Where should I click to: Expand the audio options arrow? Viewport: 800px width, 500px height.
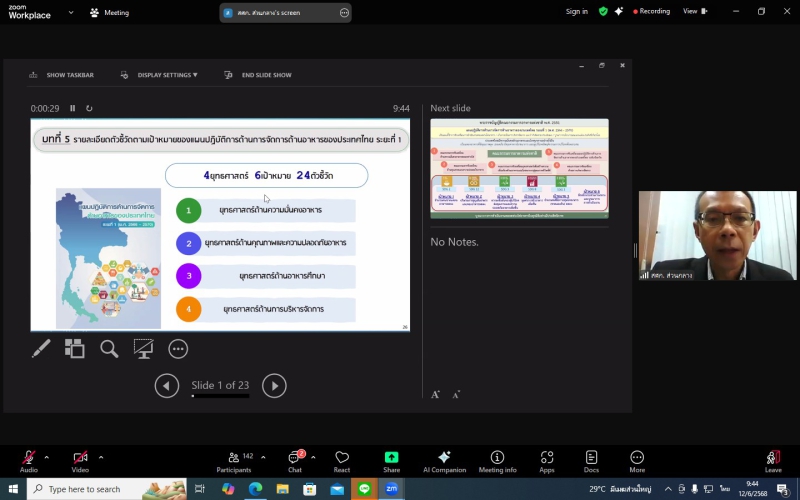point(46,457)
